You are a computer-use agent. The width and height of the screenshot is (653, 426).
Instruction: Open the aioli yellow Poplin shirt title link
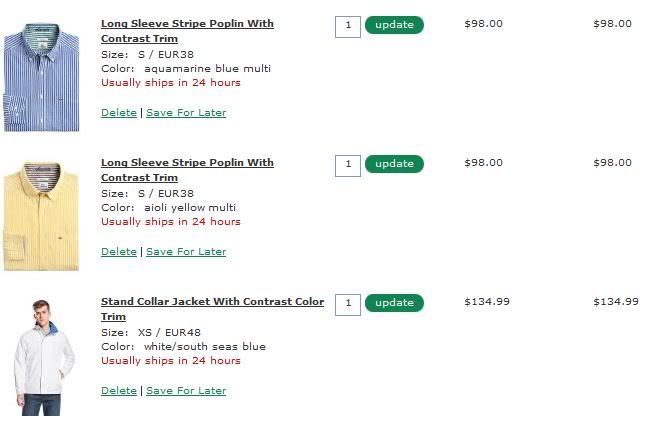[x=187, y=162]
